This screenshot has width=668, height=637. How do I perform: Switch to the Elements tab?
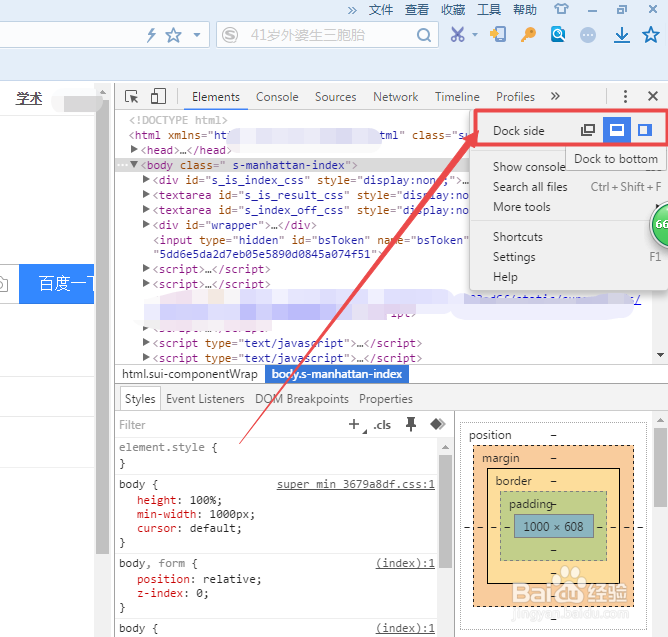pyautogui.click(x=216, y=97)
